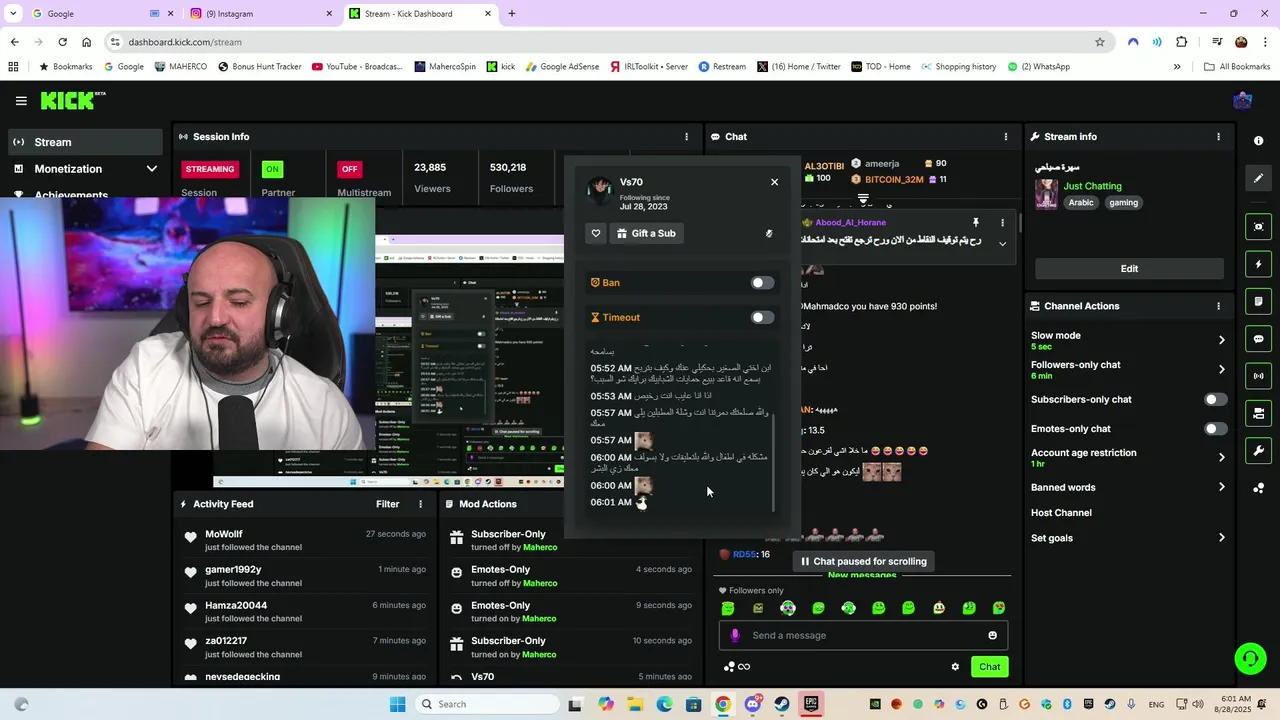Open Stream info three-dot menu
This screenshot has width=1280, height=720.
click(1218, 137)
